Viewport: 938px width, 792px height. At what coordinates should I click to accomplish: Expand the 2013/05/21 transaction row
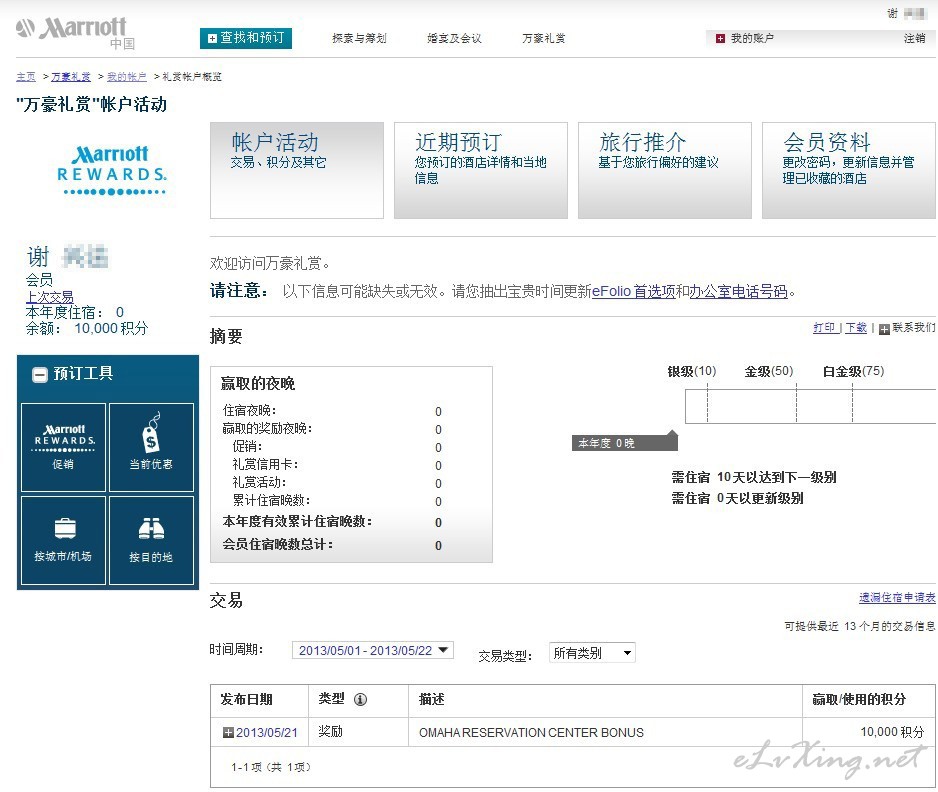(x=227, y=732)
